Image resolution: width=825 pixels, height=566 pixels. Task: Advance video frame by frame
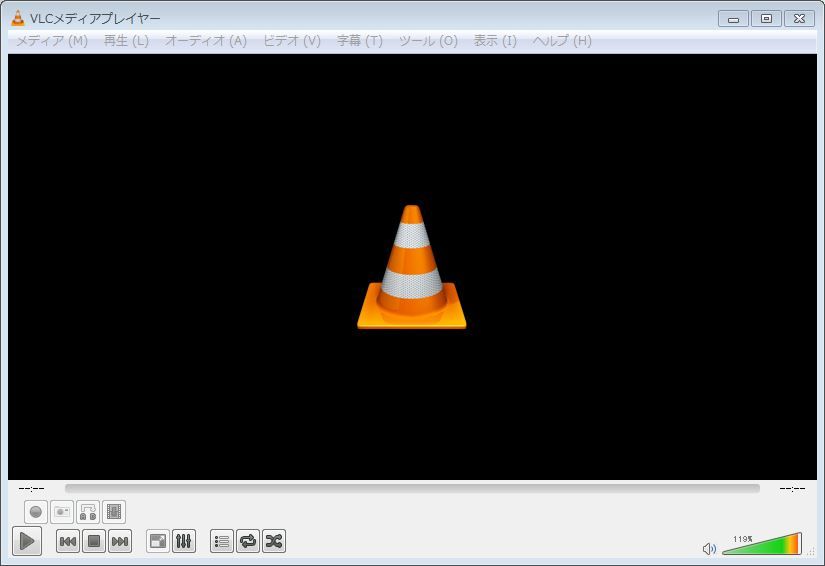pos(114,512)
